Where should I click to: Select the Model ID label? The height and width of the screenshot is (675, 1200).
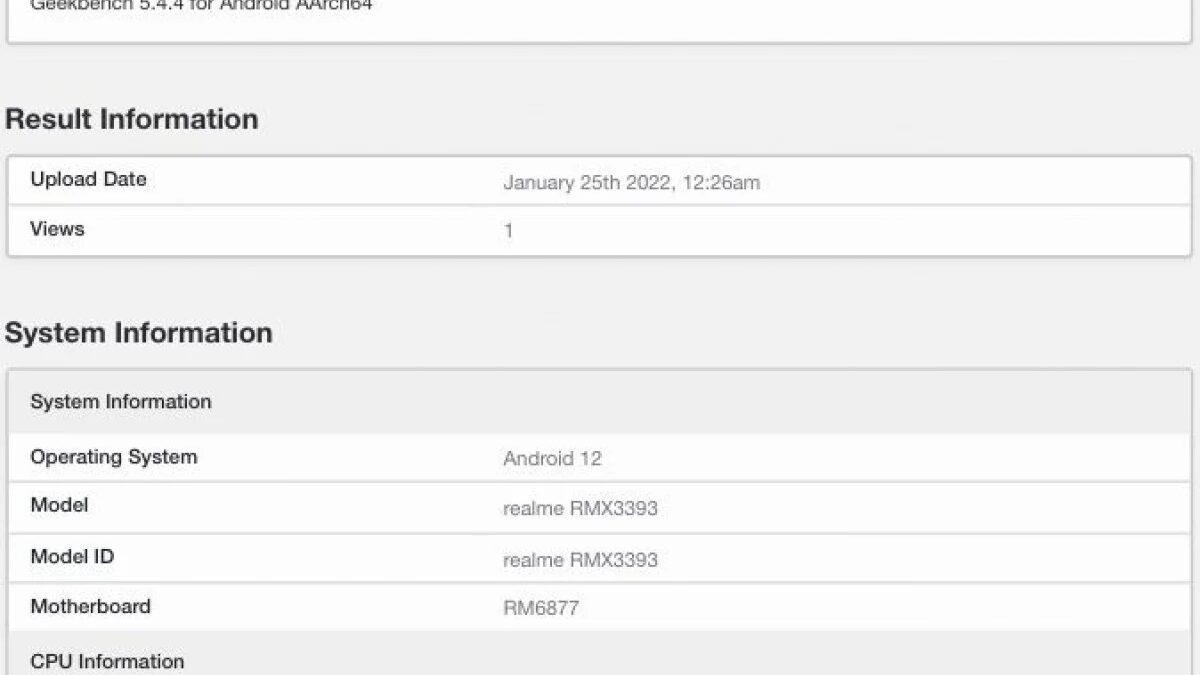(72, 556)
